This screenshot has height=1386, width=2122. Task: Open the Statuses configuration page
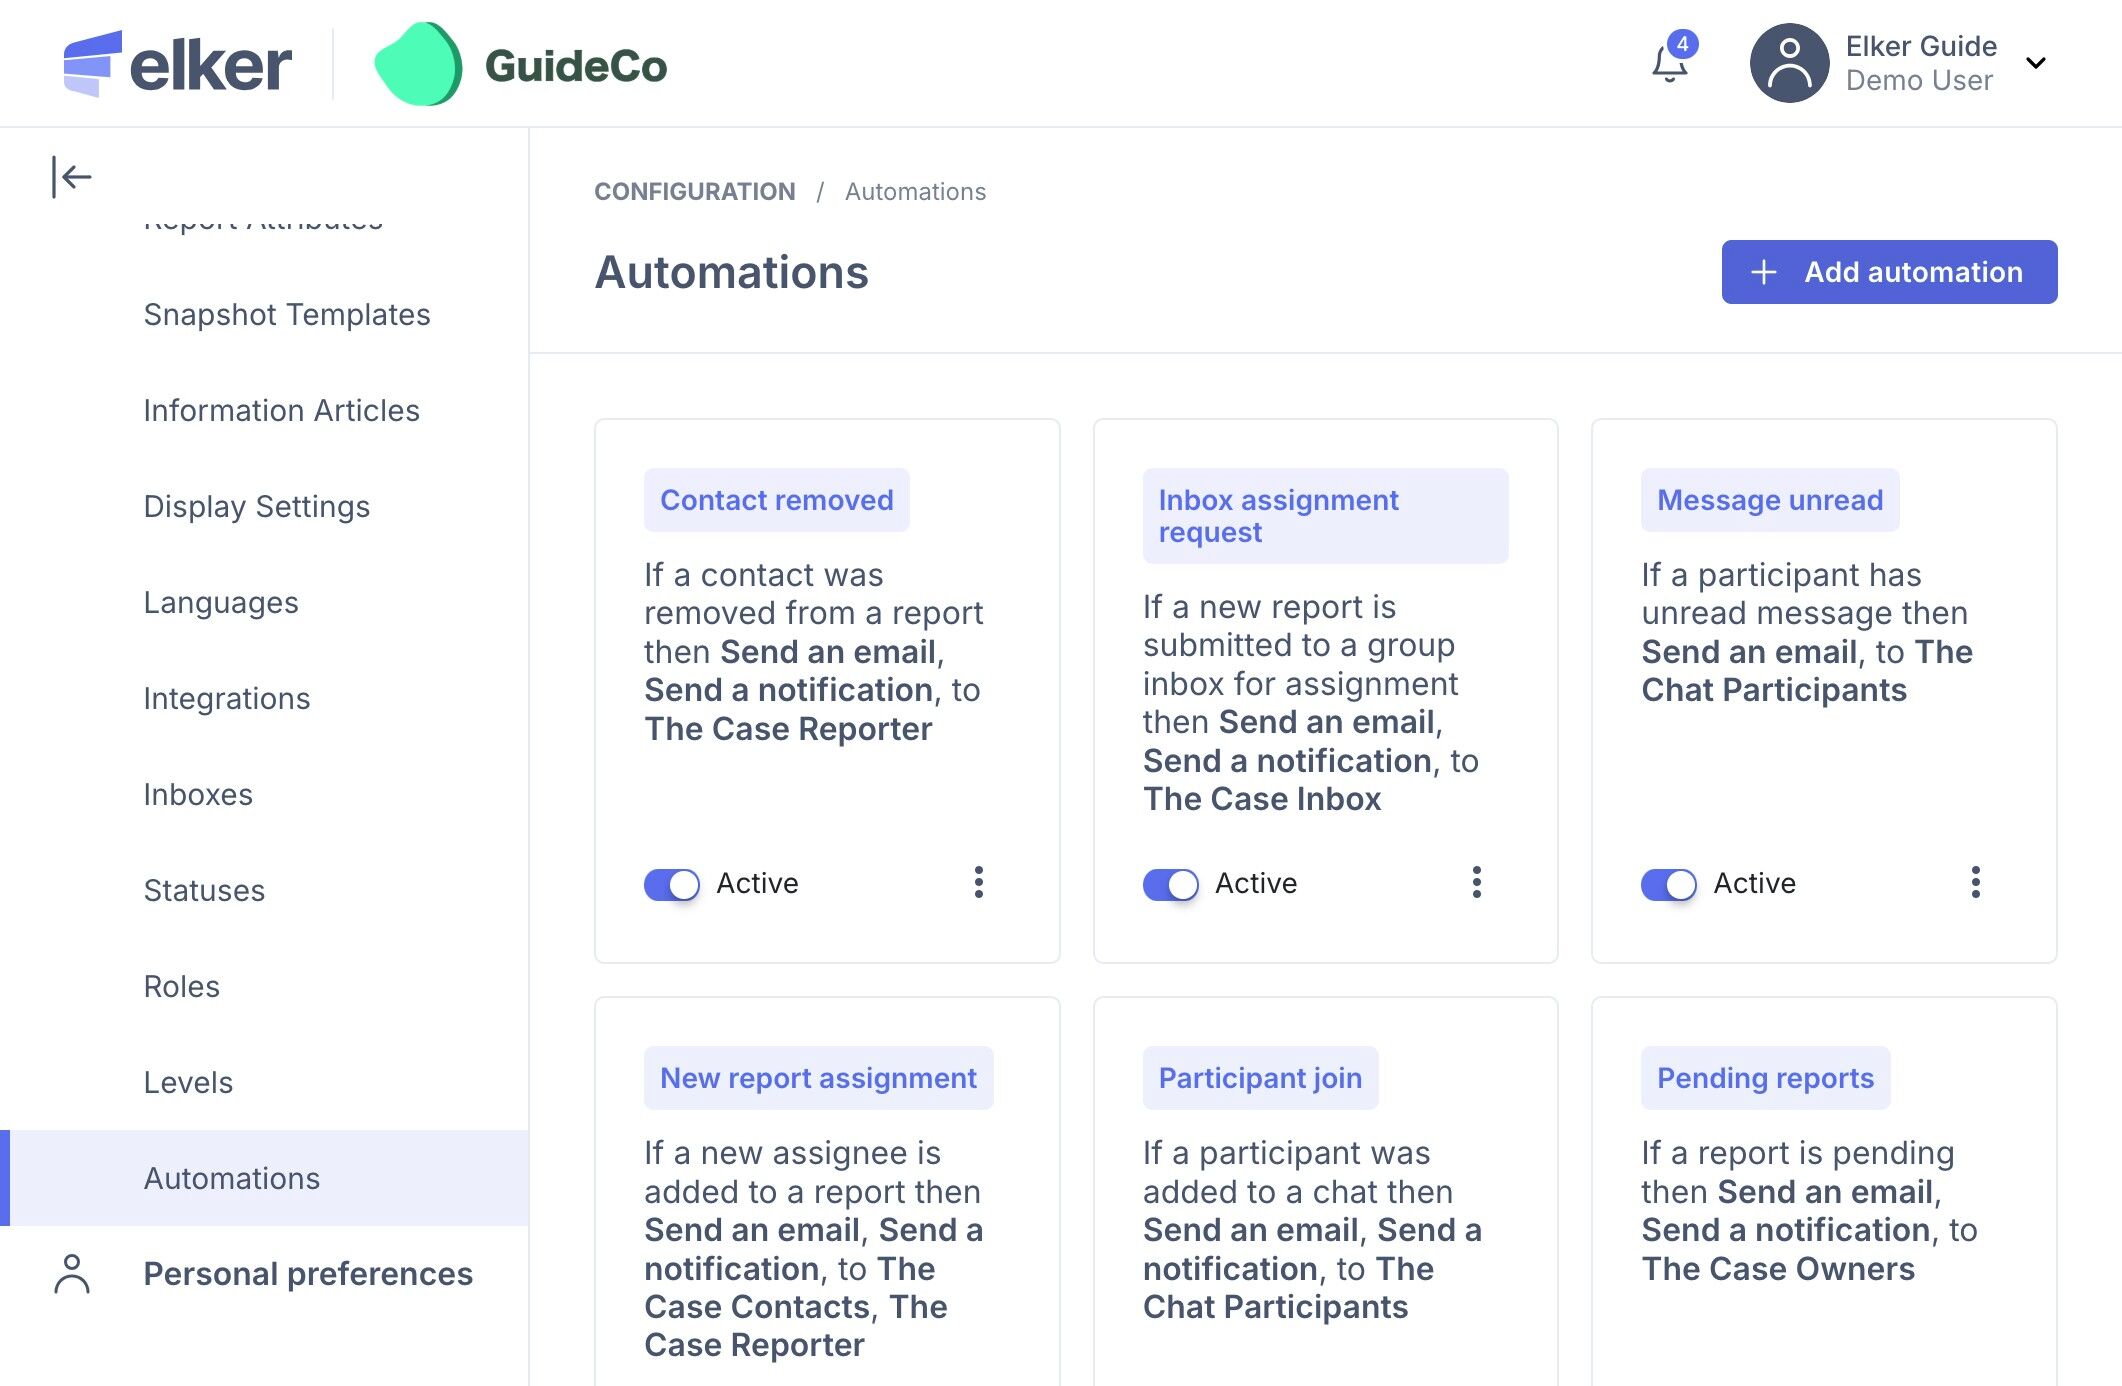pyautogui.click(x=204, y=890)
